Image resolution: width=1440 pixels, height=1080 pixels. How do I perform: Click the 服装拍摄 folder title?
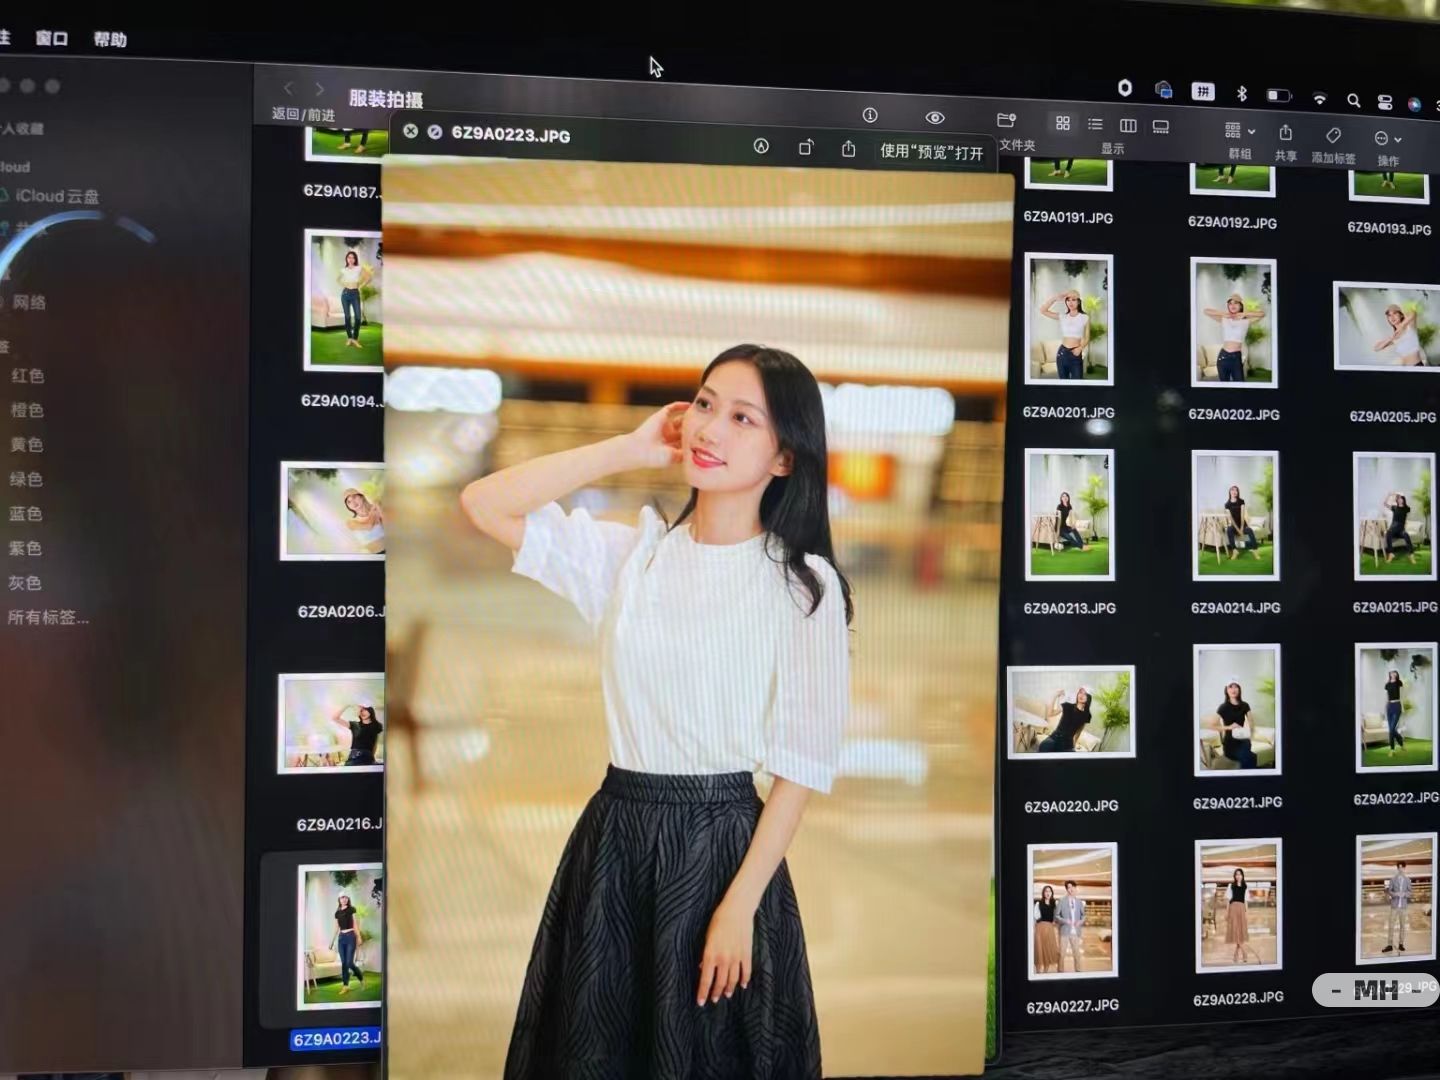pos(386,98)
